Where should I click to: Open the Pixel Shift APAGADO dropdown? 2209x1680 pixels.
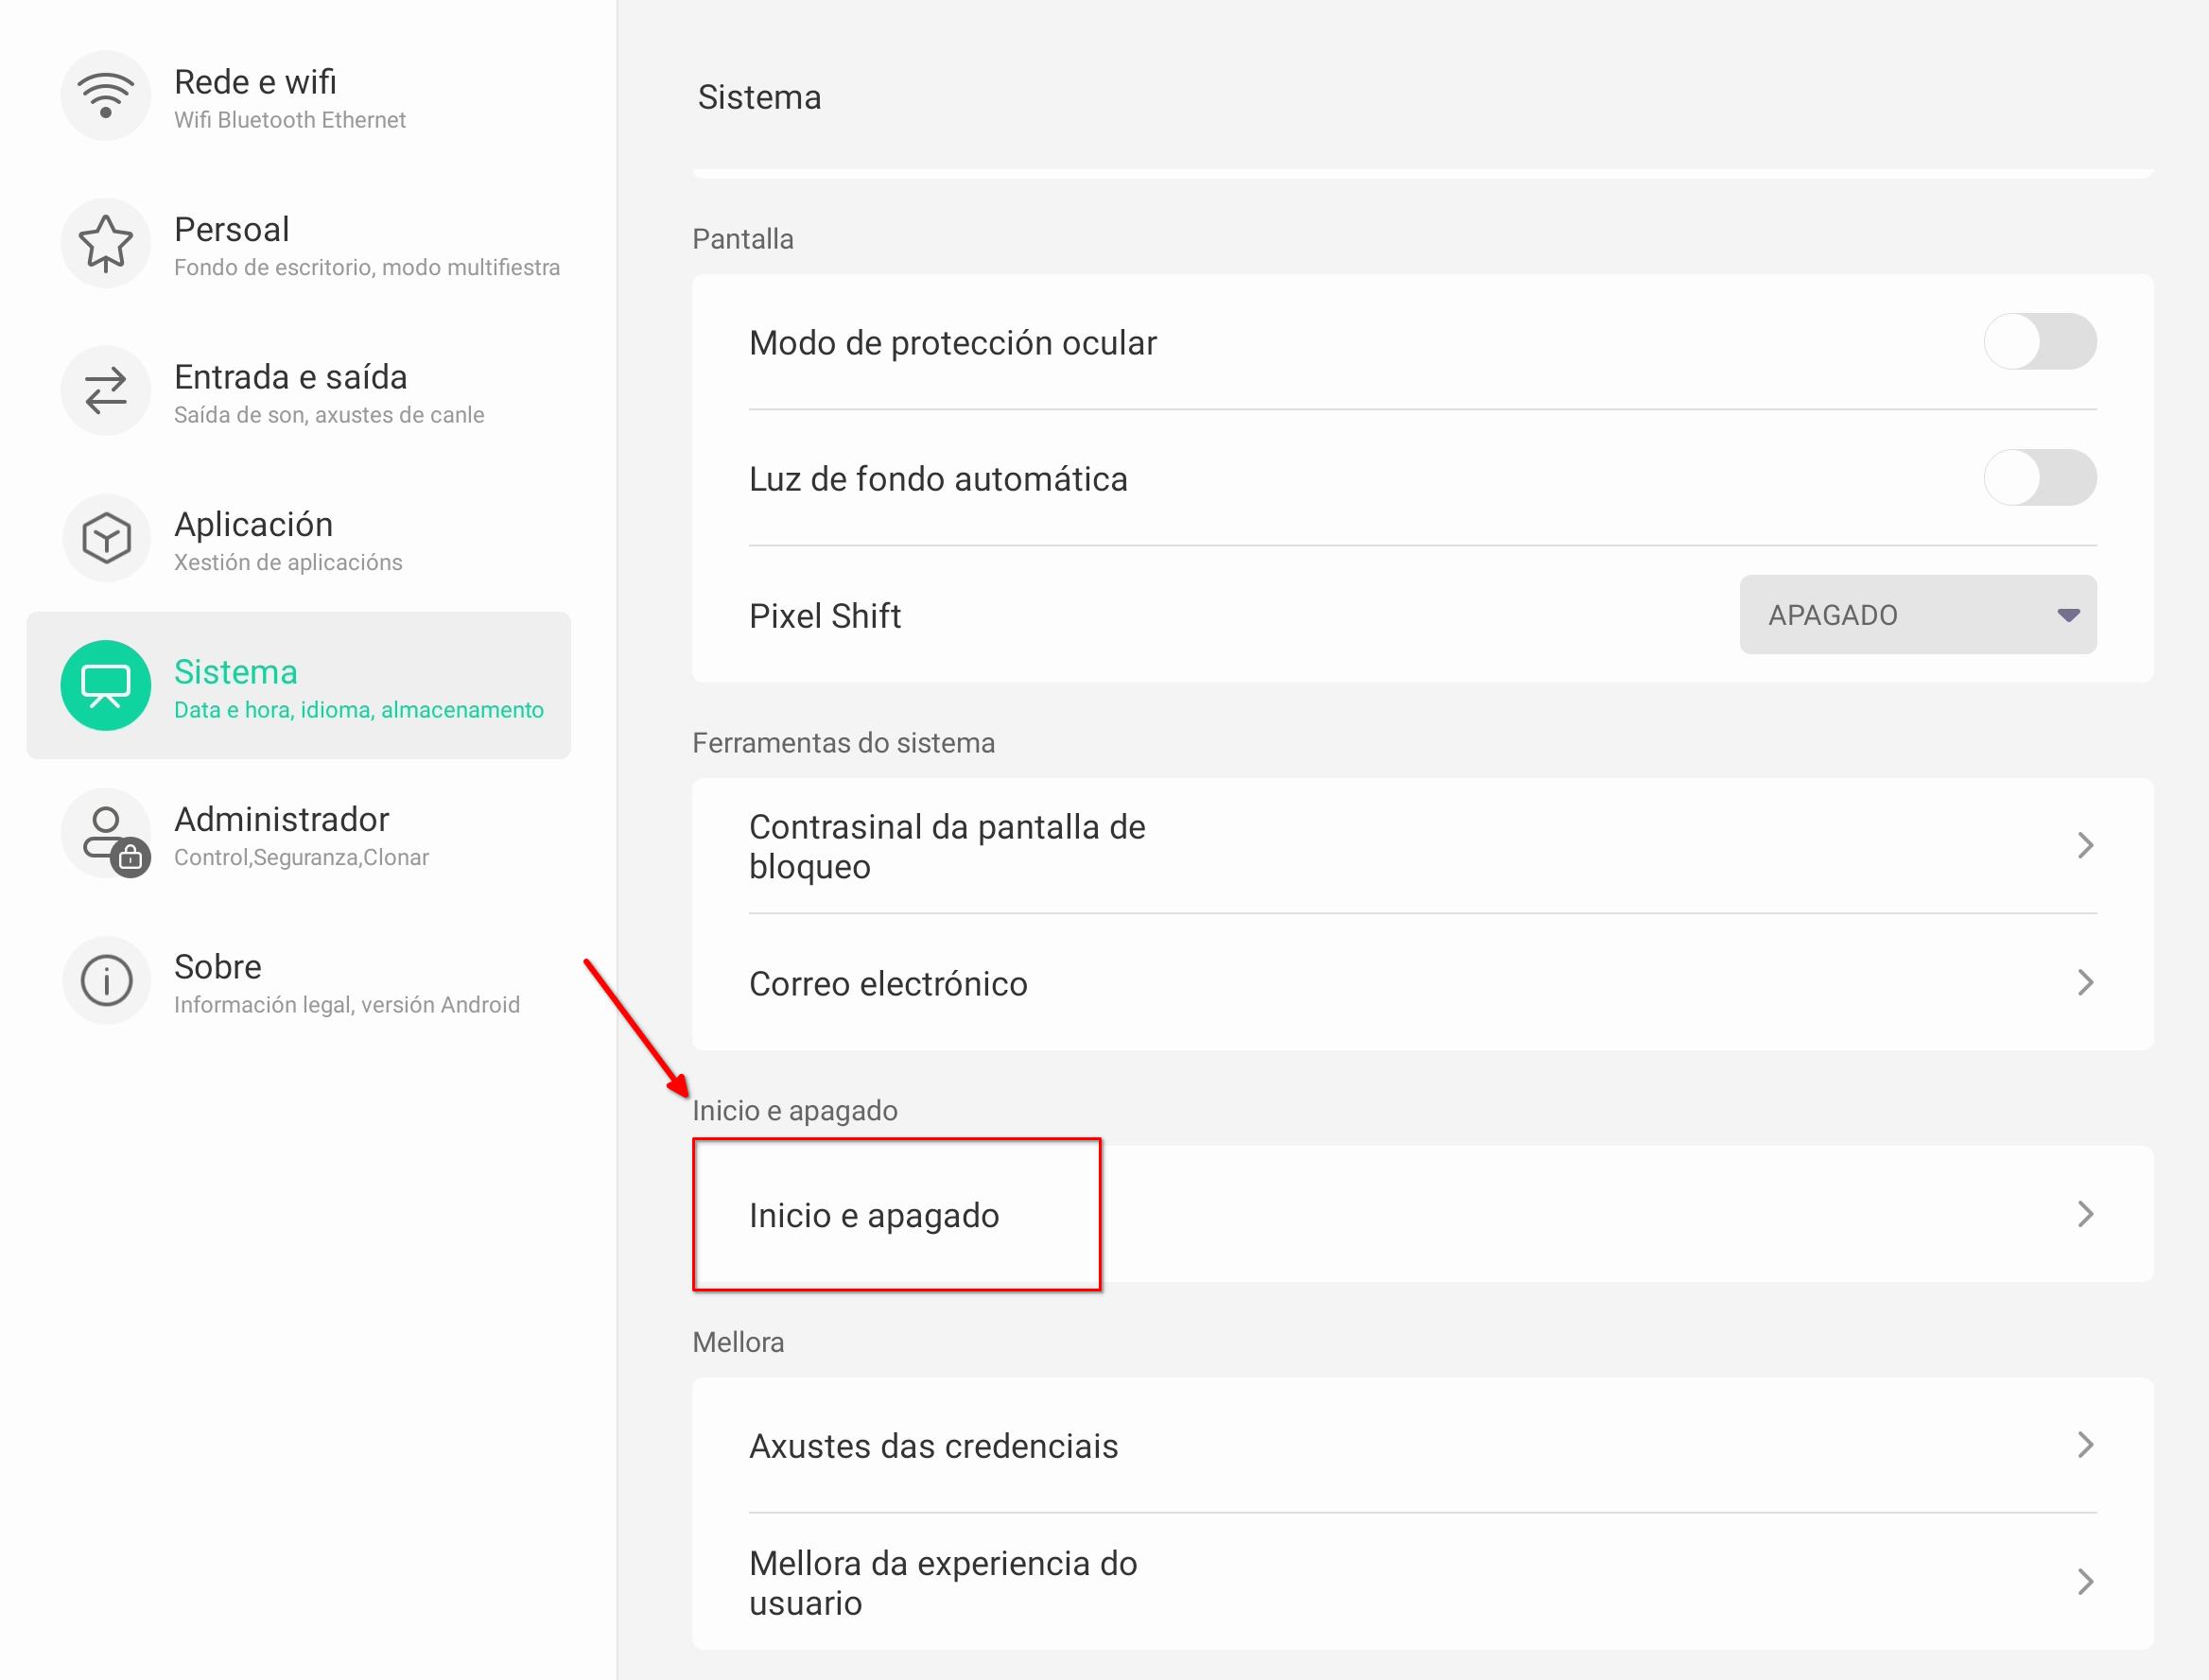(1917, 615)
